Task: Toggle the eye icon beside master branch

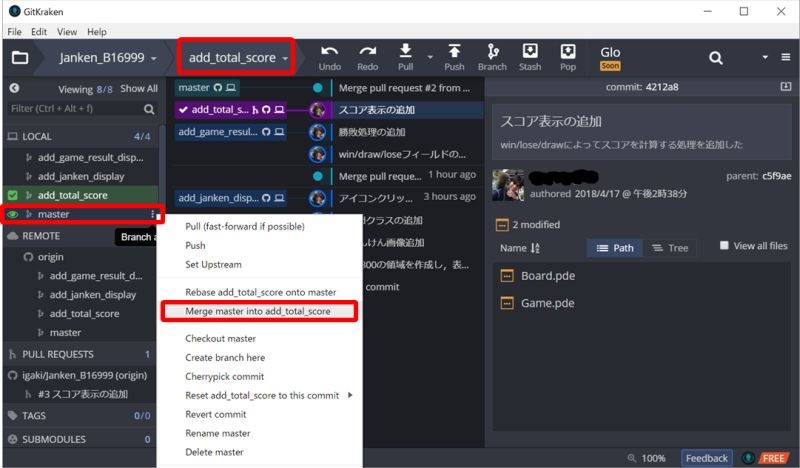Action: point(13,214)
